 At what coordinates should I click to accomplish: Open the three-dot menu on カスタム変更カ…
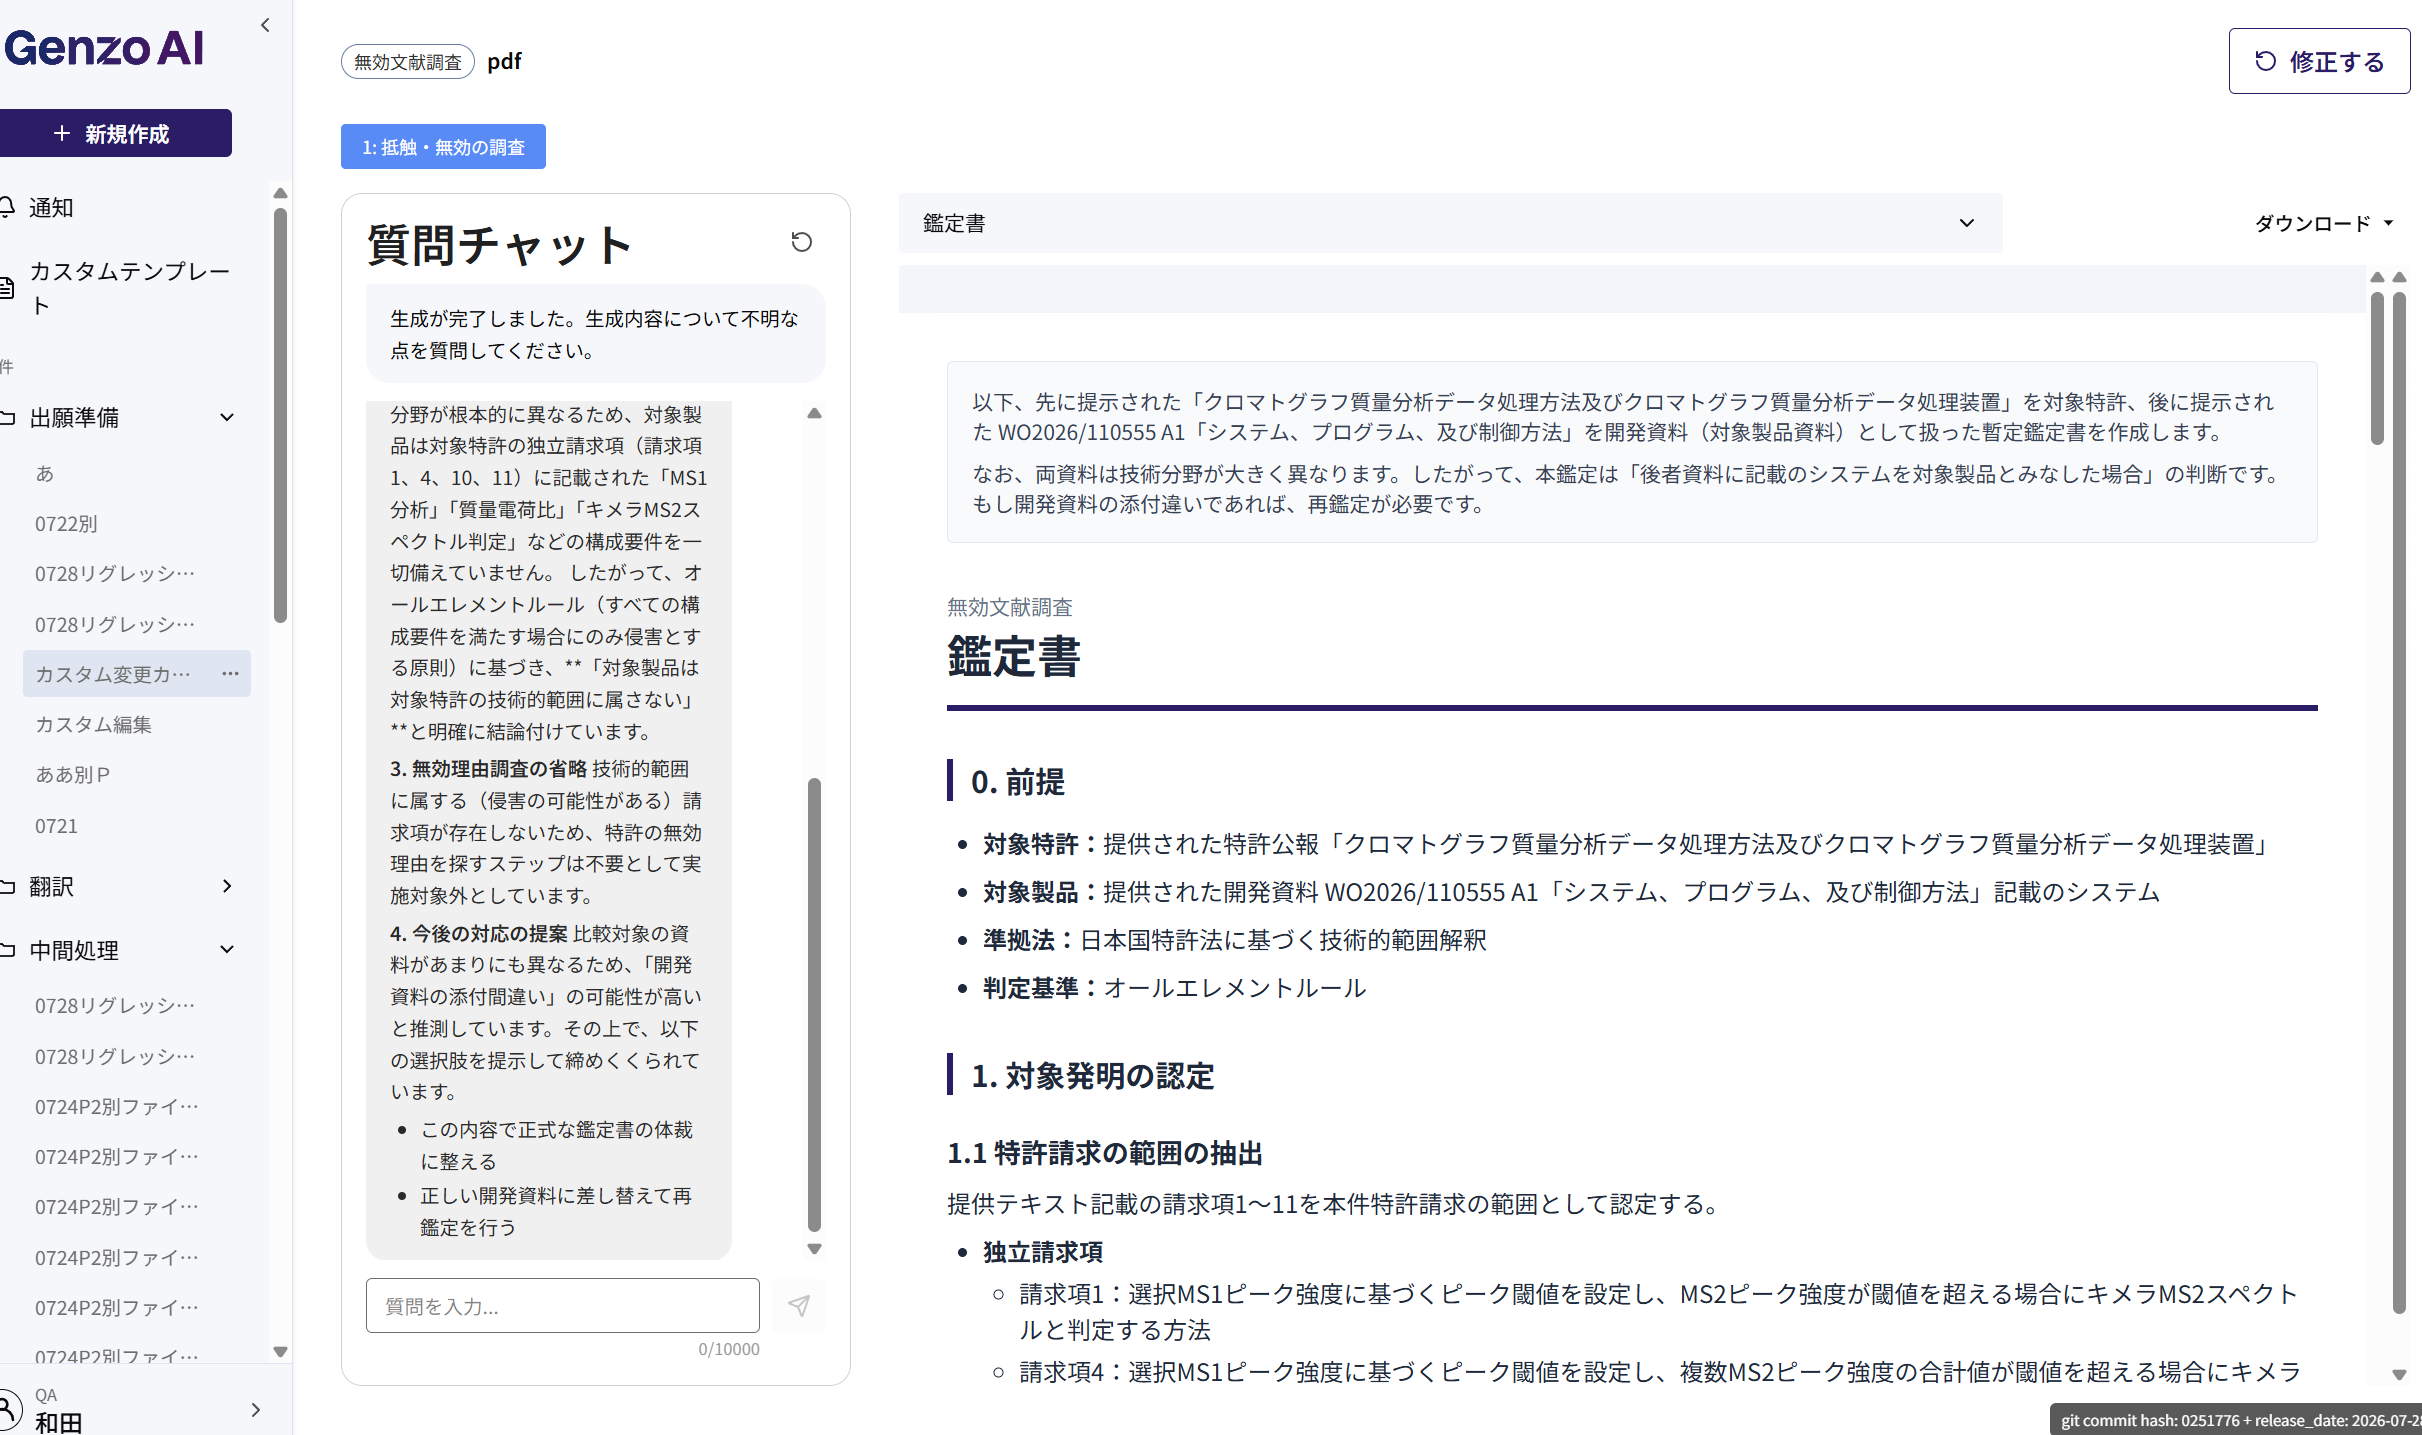[x=230, y=673]
